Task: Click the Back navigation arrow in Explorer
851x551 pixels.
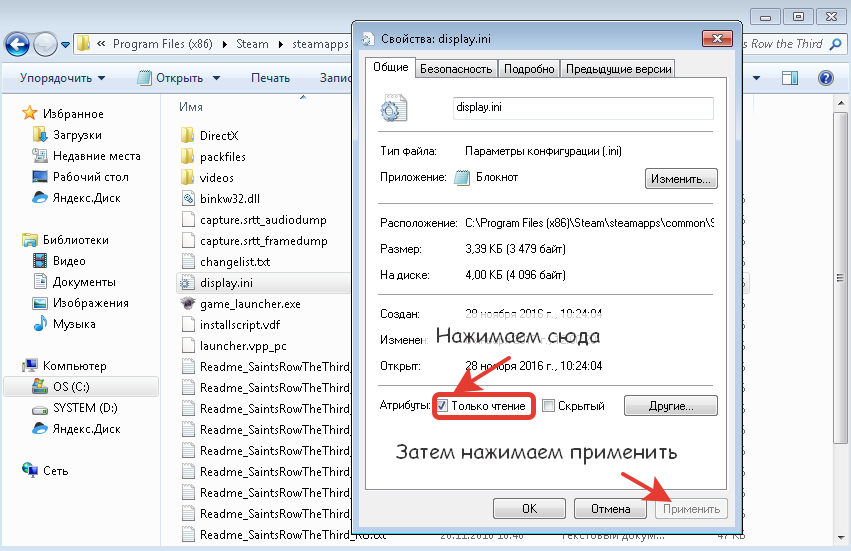Action: click(x=16, y=45)
